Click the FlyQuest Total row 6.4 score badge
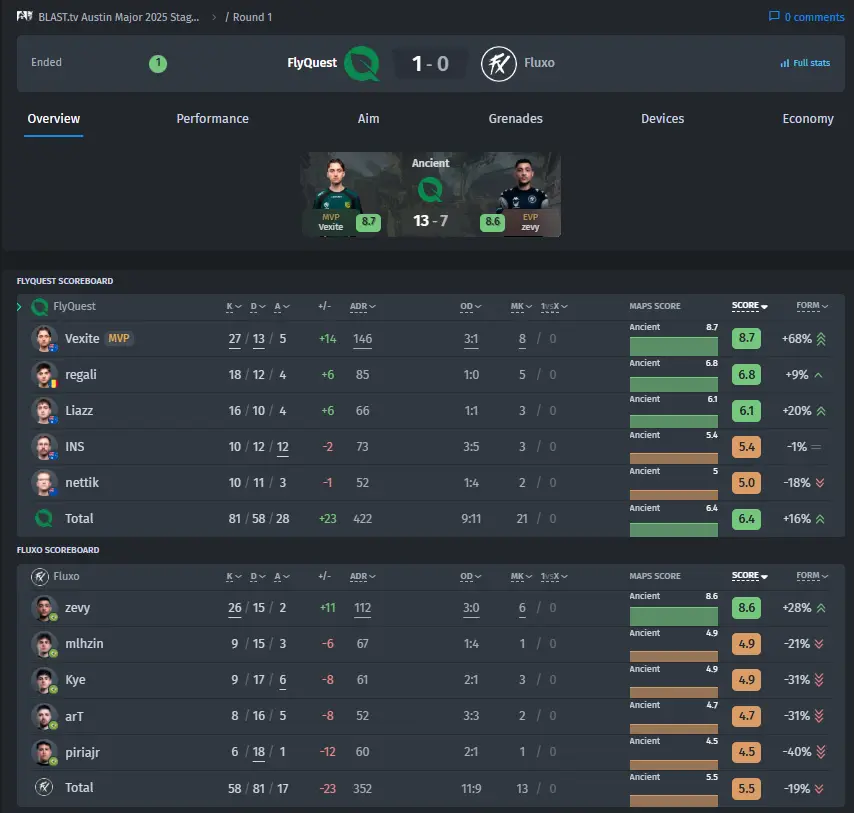 click(746, 519)
